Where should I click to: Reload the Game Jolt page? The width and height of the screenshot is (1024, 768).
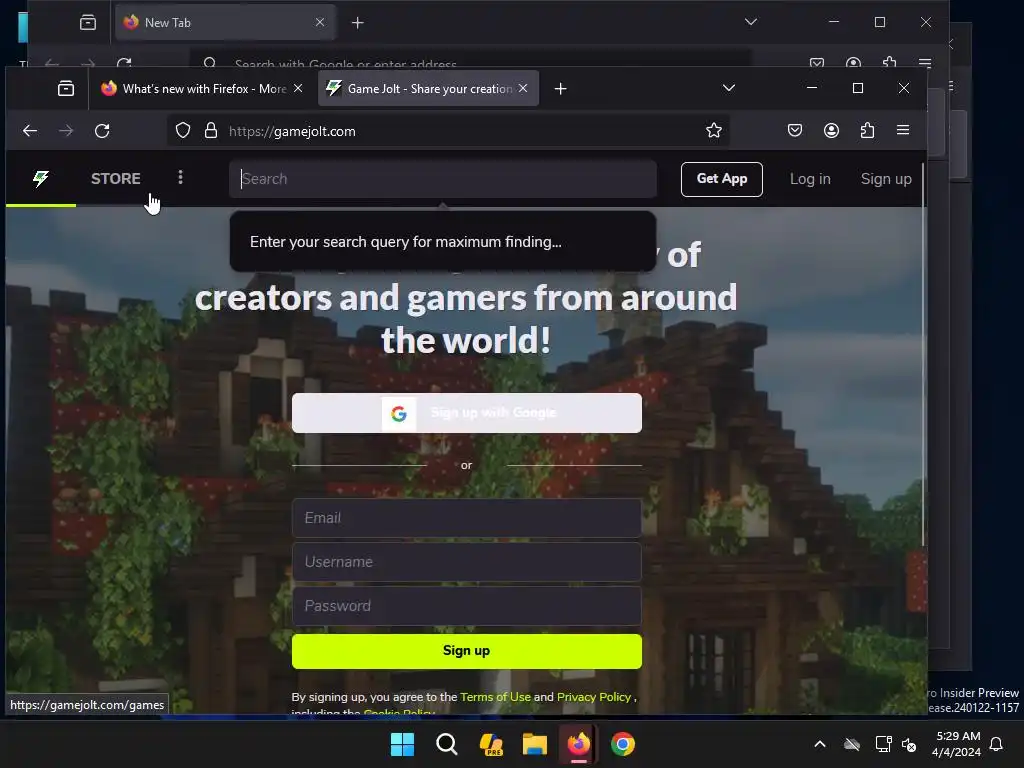[x=102, y=131]
